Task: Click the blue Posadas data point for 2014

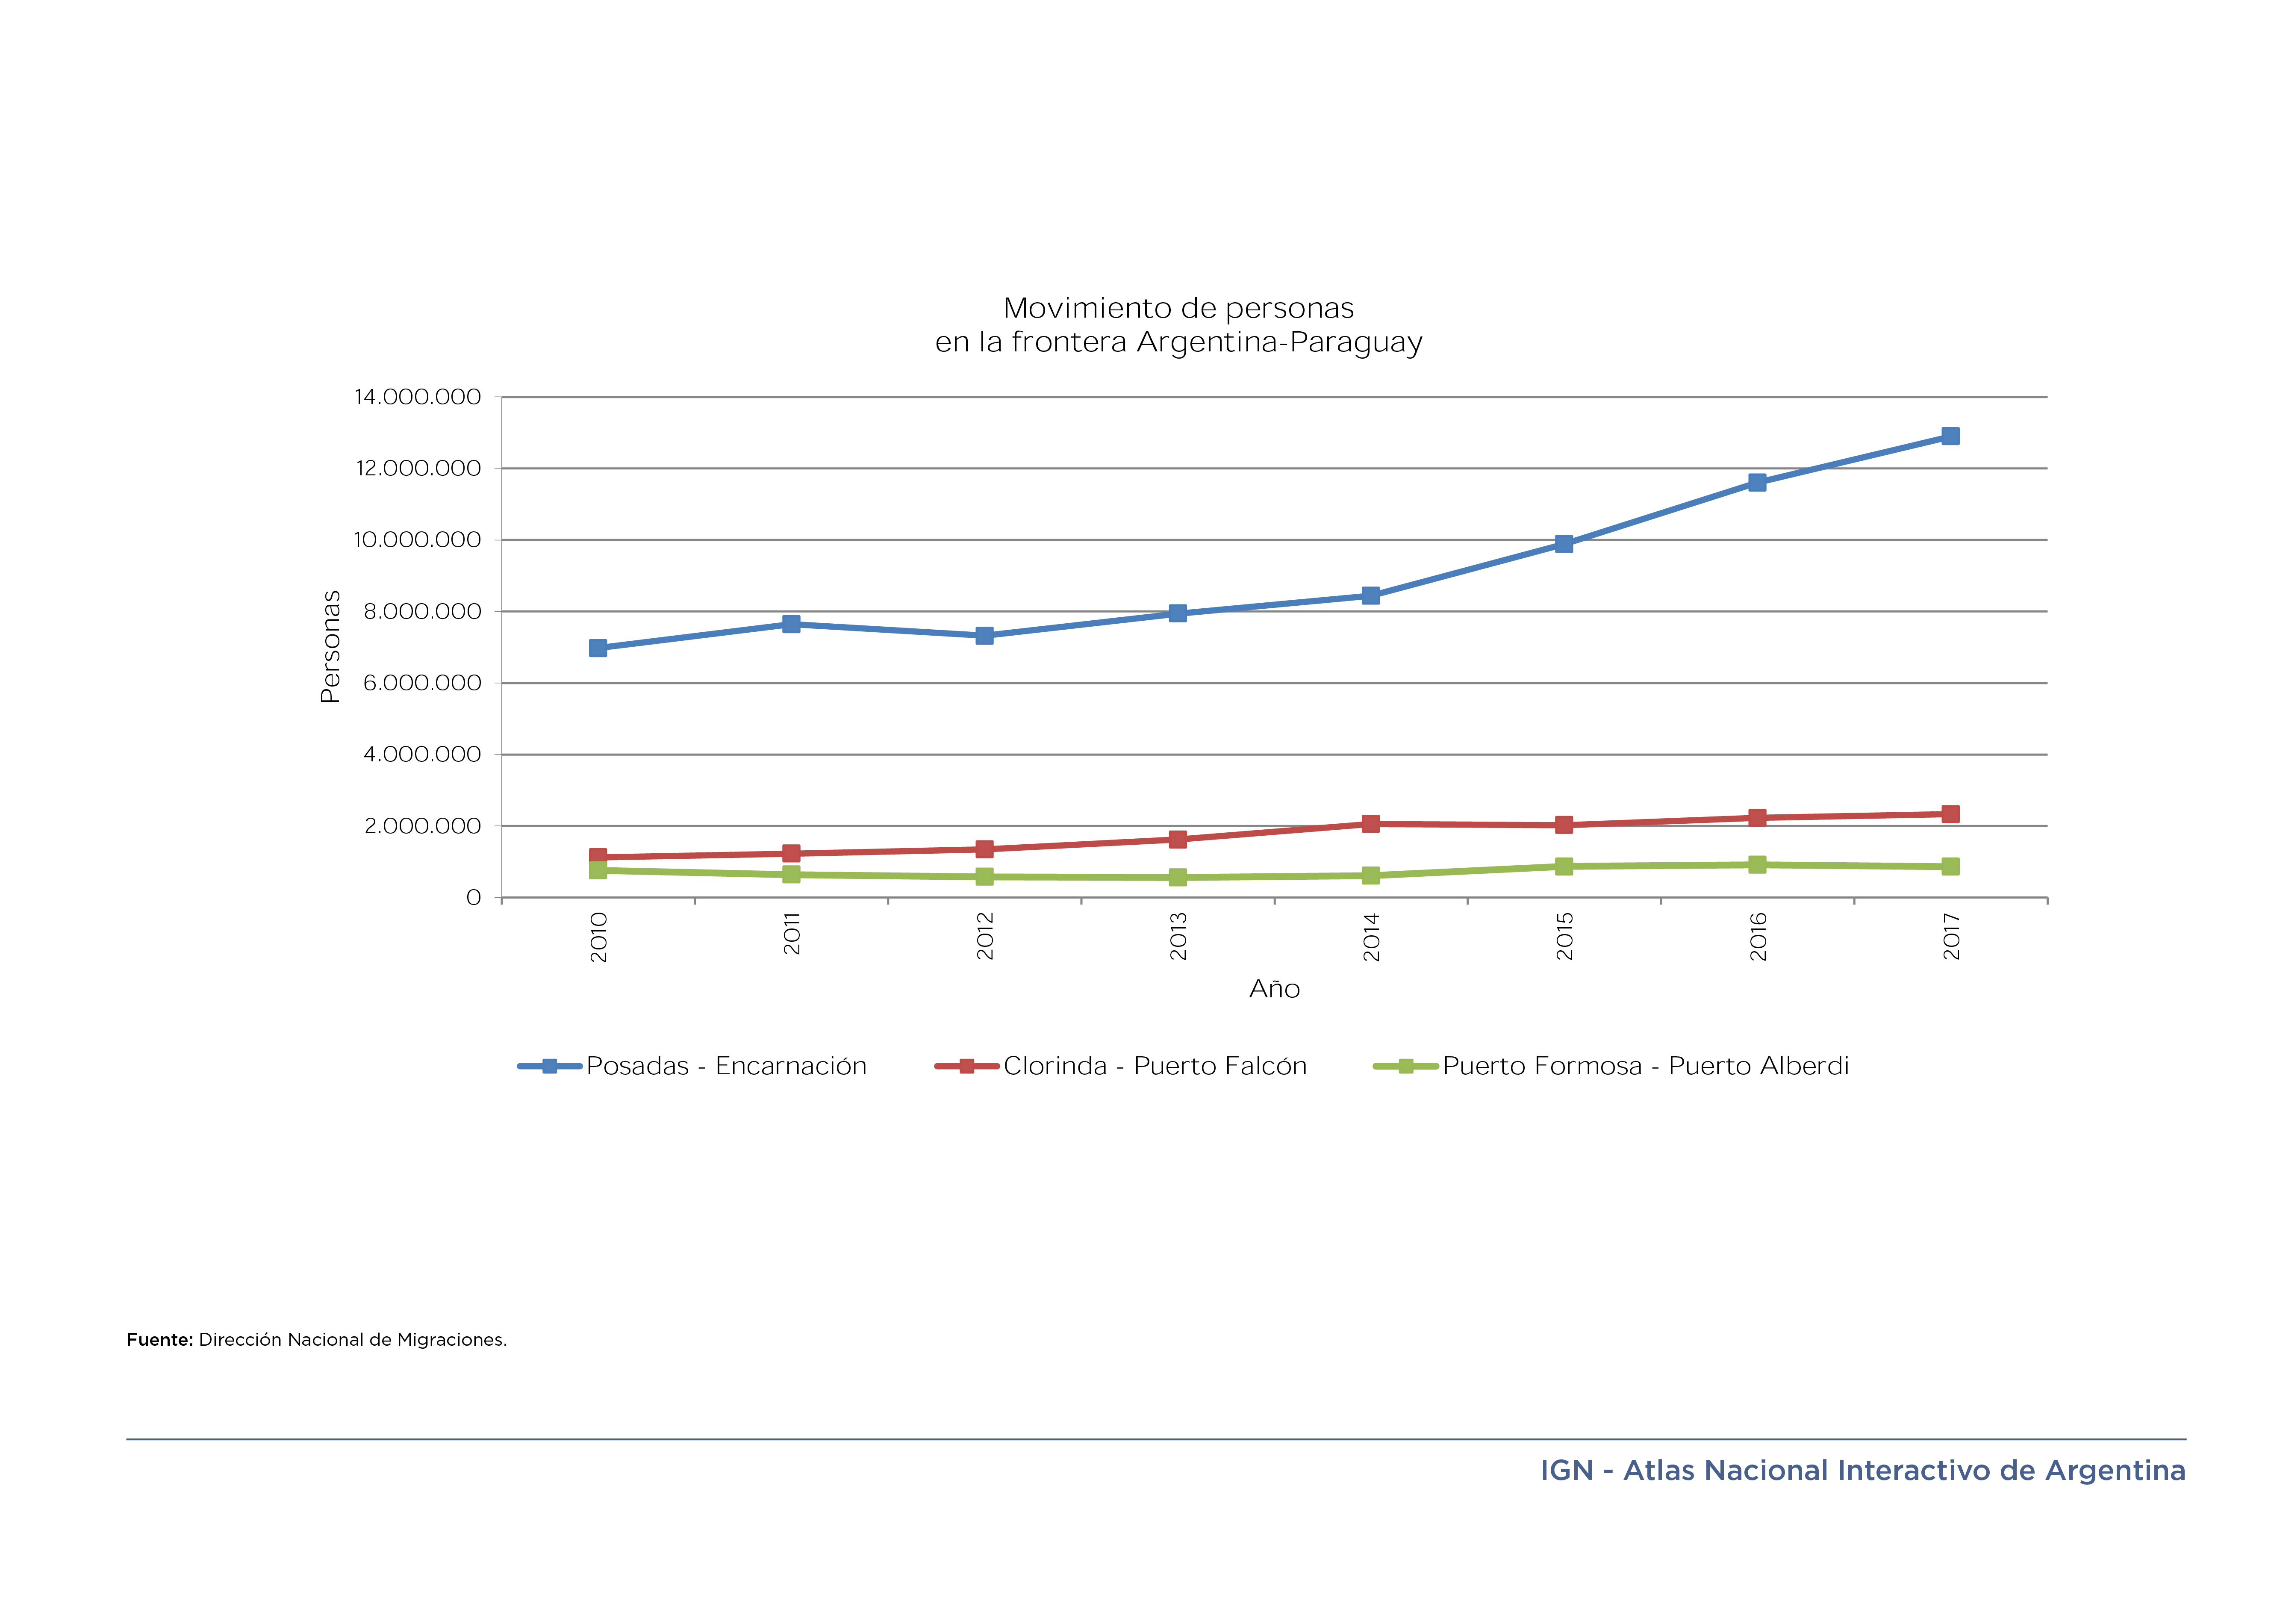Action: point(1371,595)
